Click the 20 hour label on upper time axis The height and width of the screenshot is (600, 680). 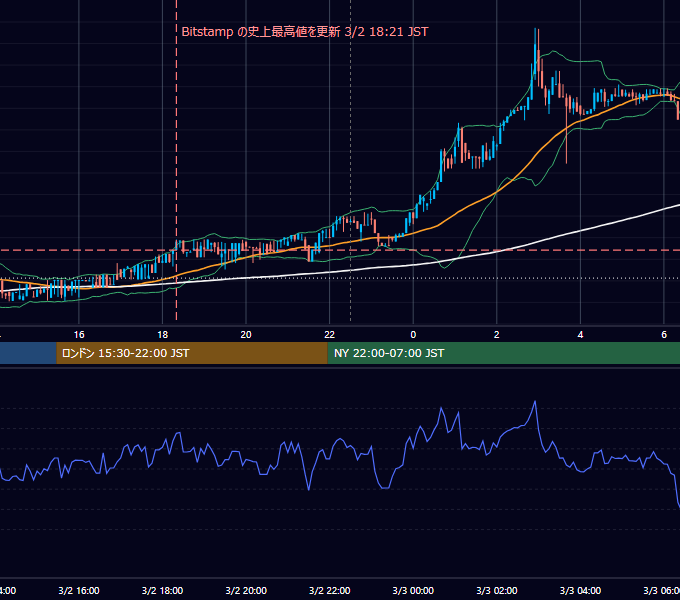246,335
